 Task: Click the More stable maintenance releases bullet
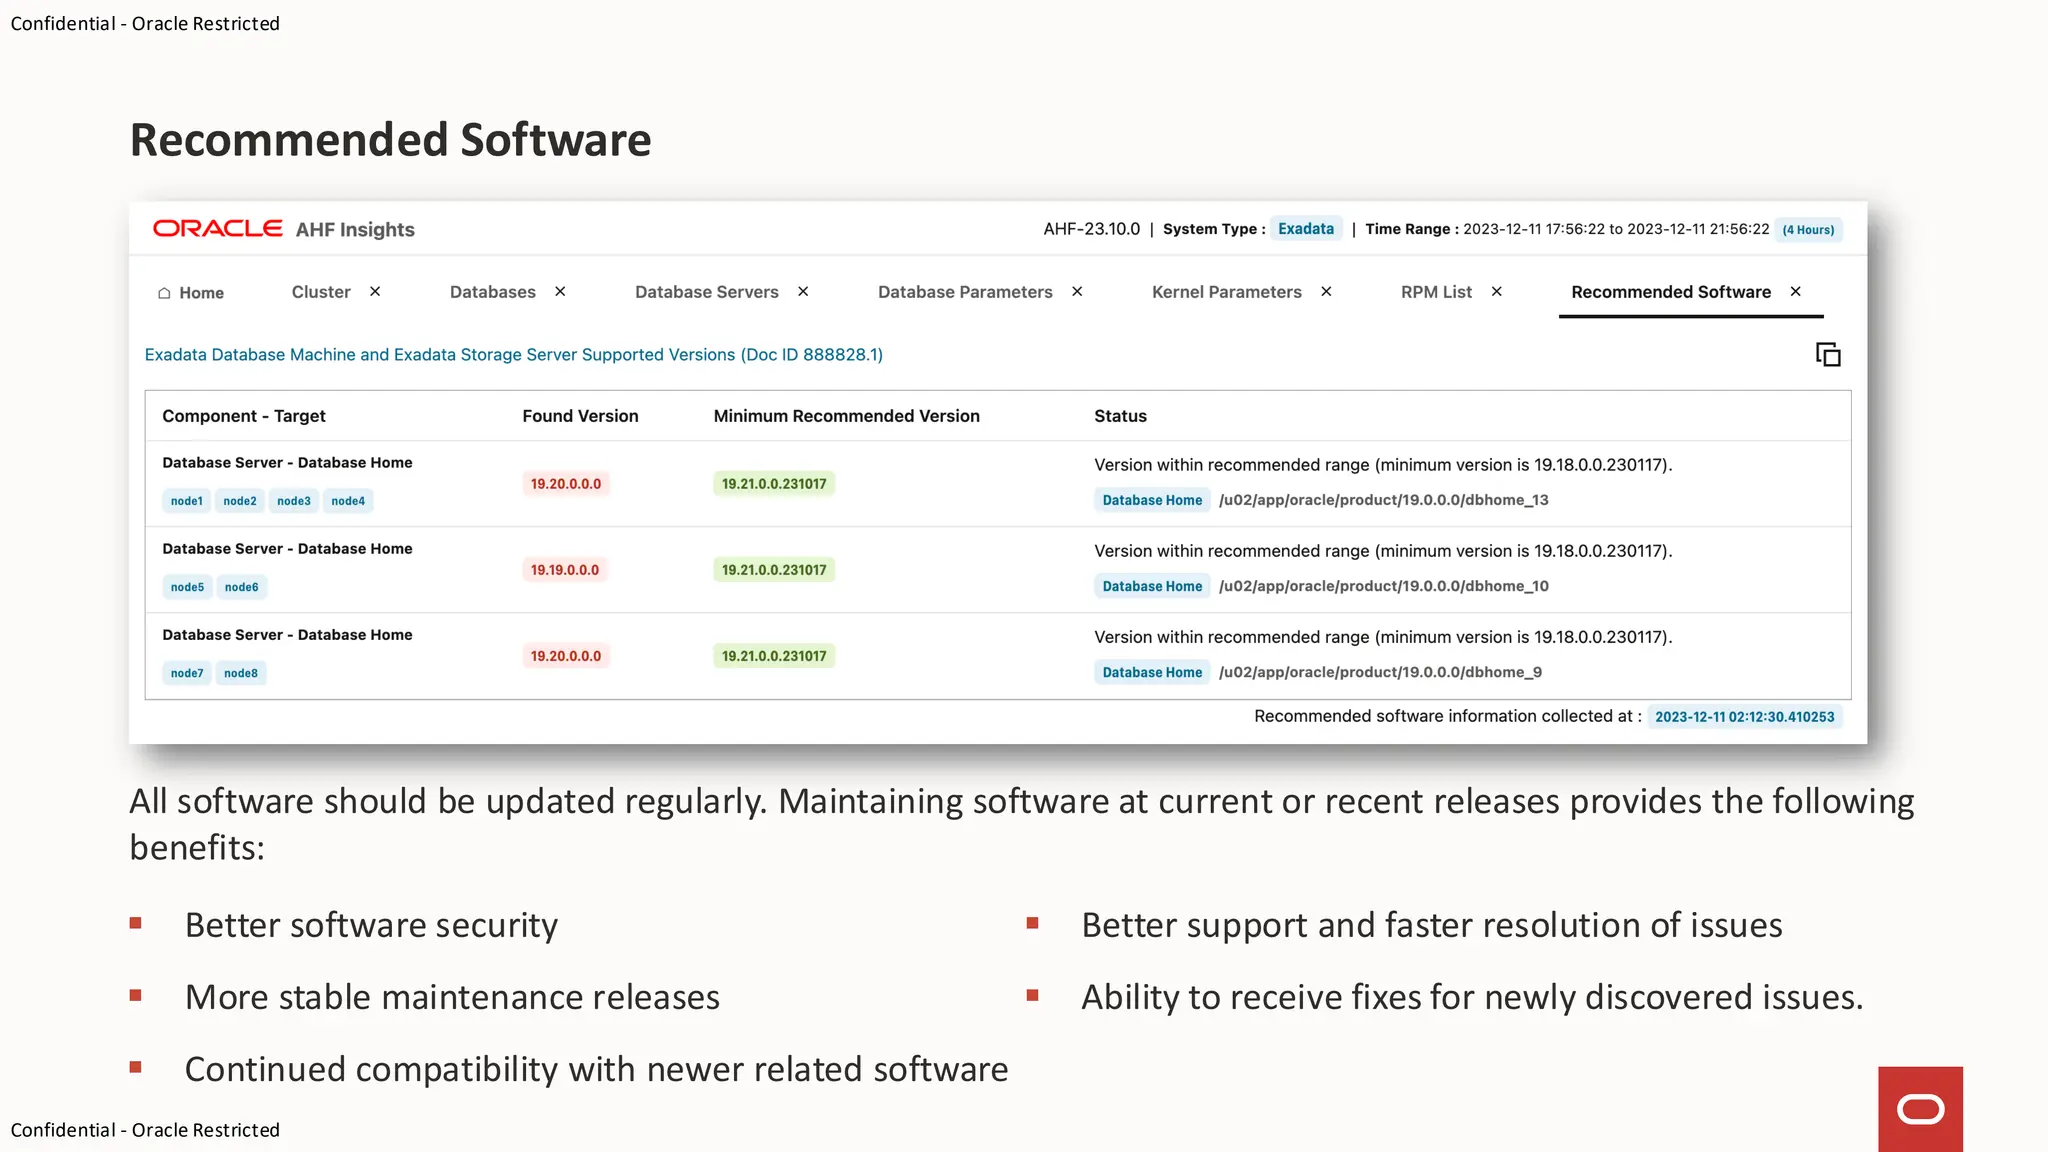point(452,997)
